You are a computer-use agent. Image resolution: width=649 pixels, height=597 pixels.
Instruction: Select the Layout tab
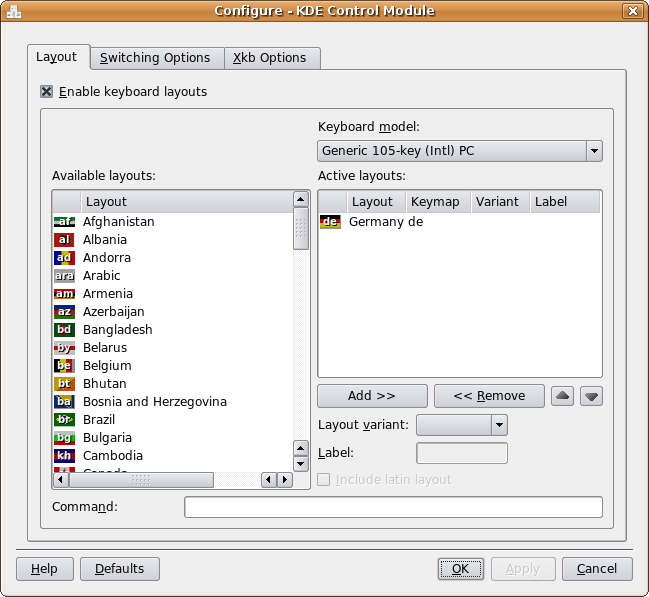tap(58, 57)
